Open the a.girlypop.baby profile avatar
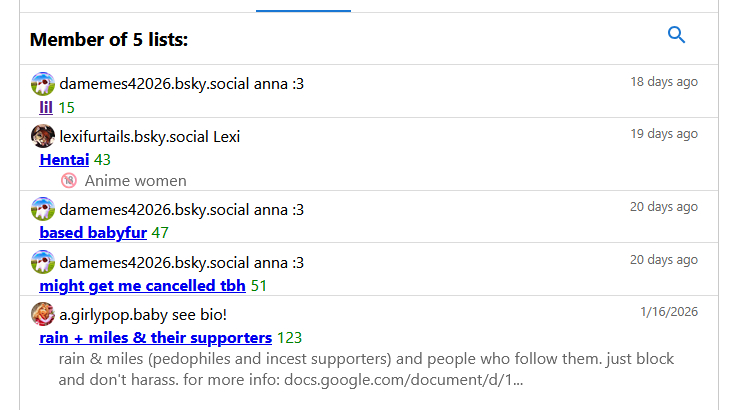The width and height of the screenshot is (738, 410). [x=43, y=314]
